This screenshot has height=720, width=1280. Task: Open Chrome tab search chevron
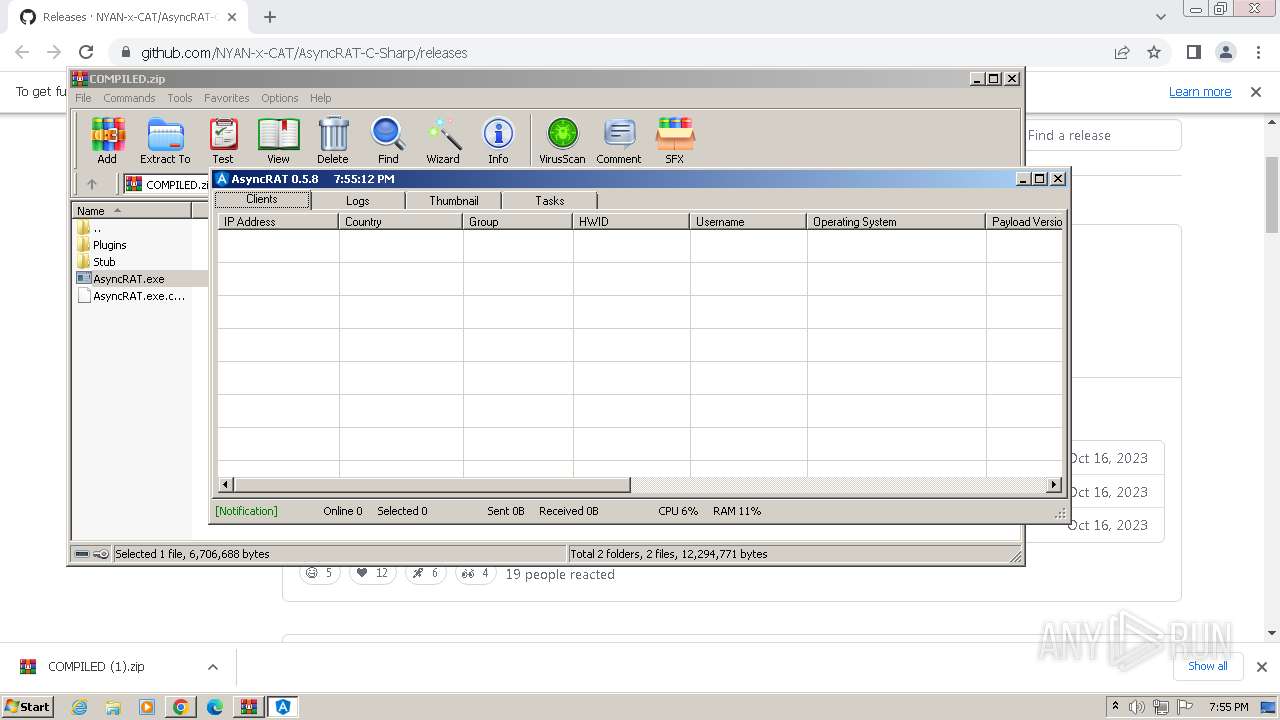pyautogui.click(x=1160, y=17)
